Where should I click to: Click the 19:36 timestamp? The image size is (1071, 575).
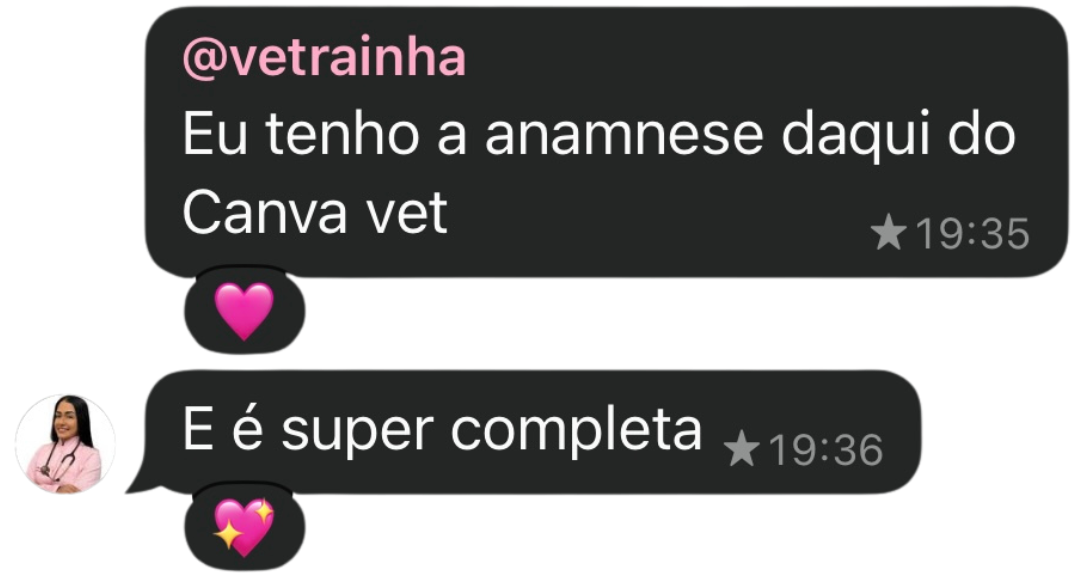(x=826, y=450)
